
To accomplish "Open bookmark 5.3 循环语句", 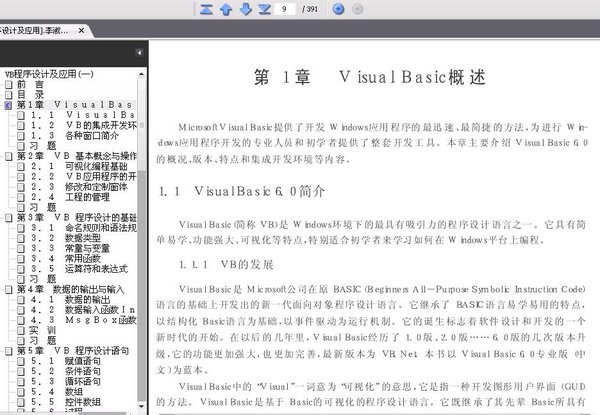I will point(65,381).
